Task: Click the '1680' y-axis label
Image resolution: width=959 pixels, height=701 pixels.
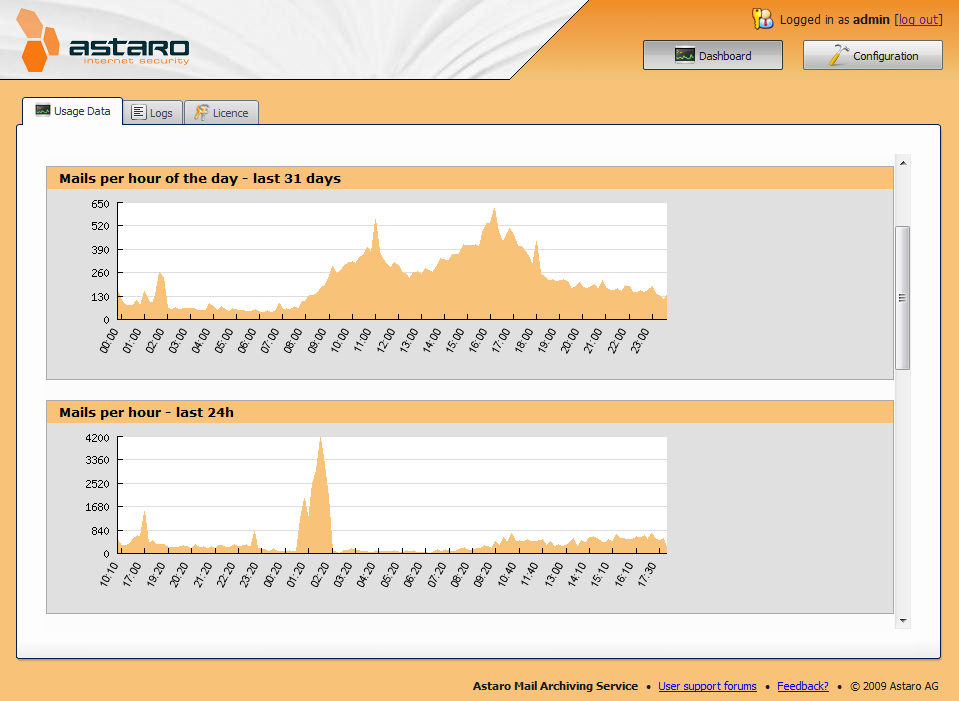Action: pos(98,507)
